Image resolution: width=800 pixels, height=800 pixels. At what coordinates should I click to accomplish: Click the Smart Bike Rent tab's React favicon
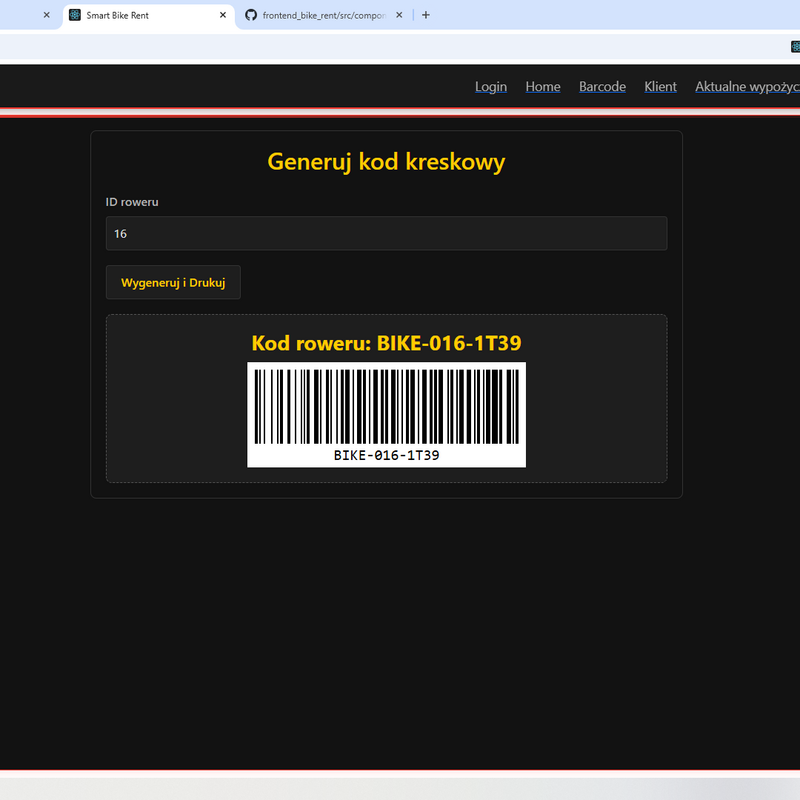(x=75, y=15)
